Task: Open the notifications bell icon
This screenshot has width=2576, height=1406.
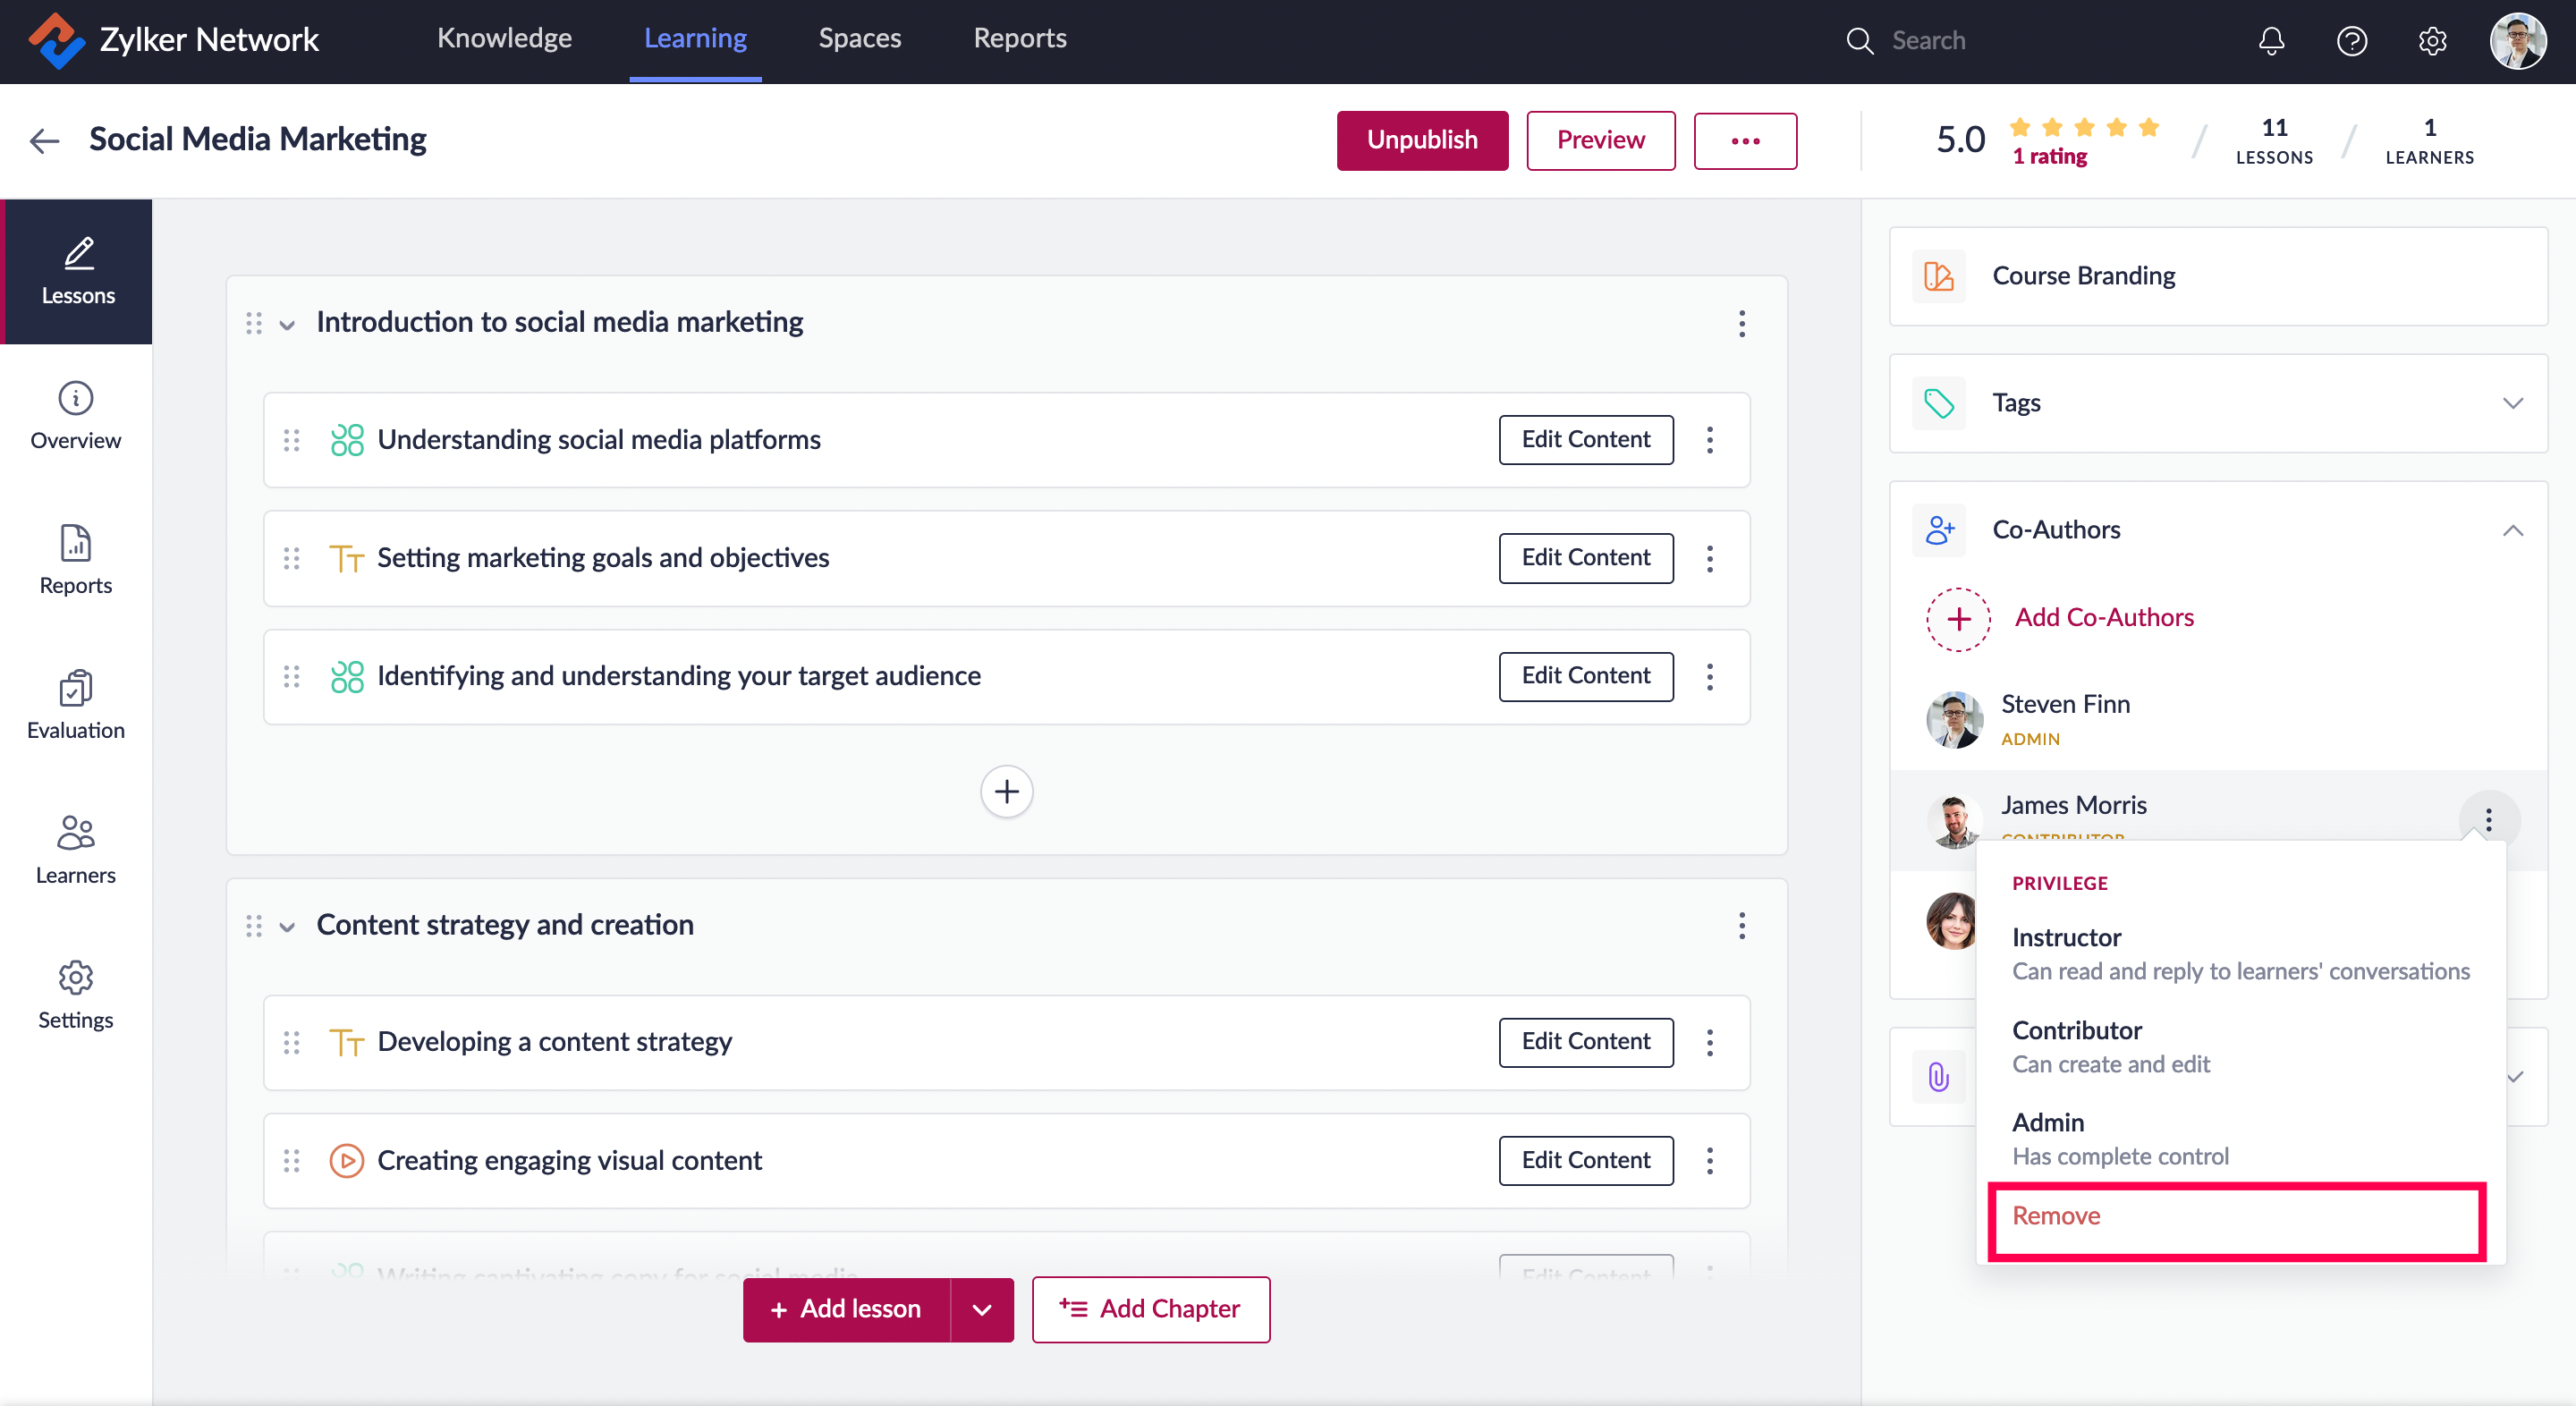Action: click(2271, 41)
